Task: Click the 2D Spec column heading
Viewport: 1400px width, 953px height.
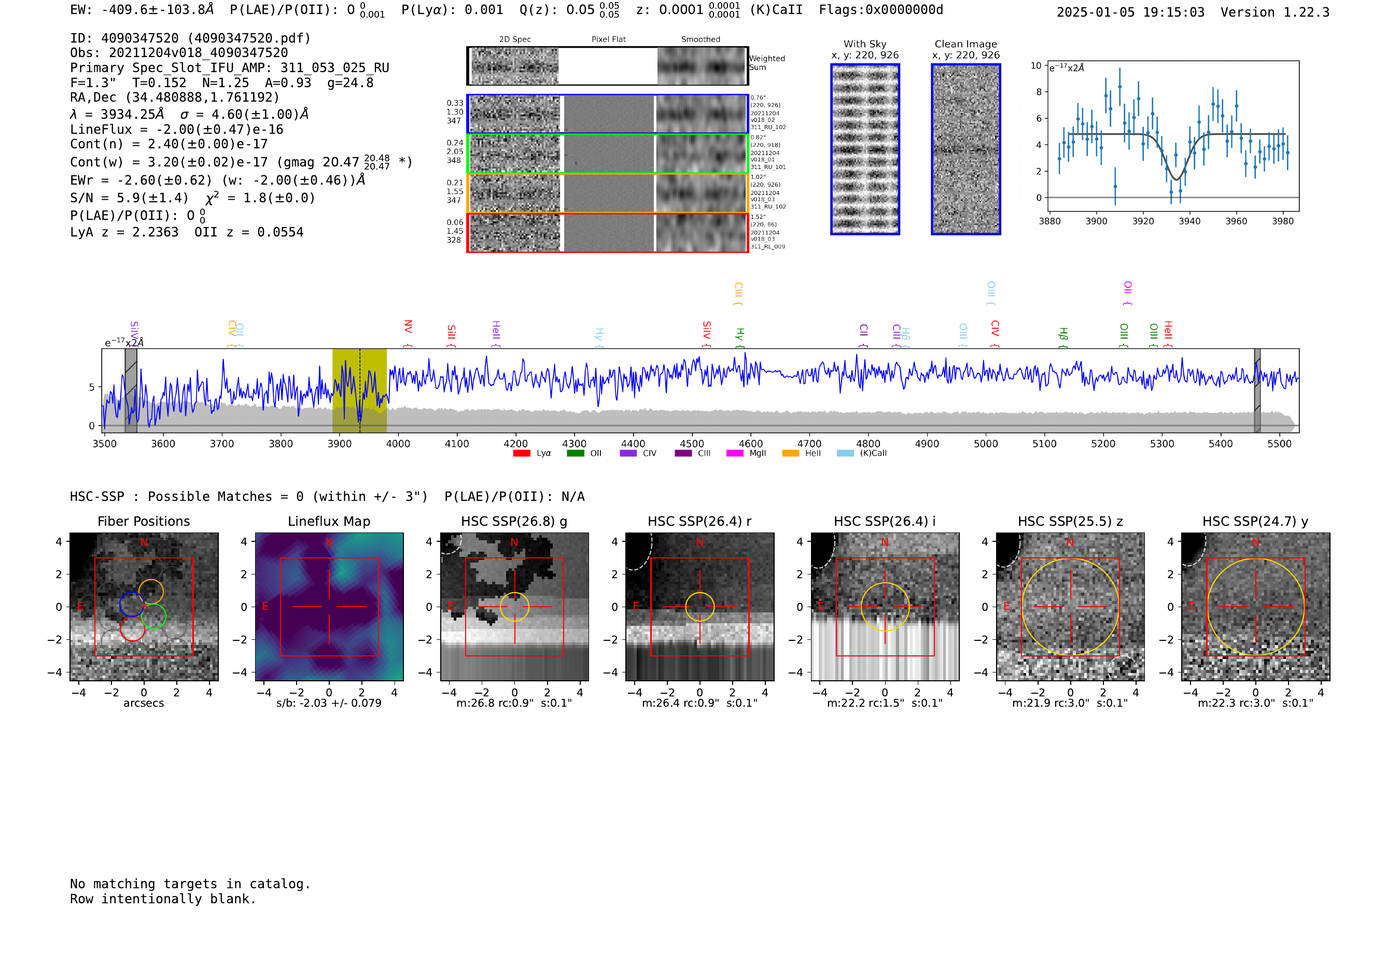Action: 515,40
